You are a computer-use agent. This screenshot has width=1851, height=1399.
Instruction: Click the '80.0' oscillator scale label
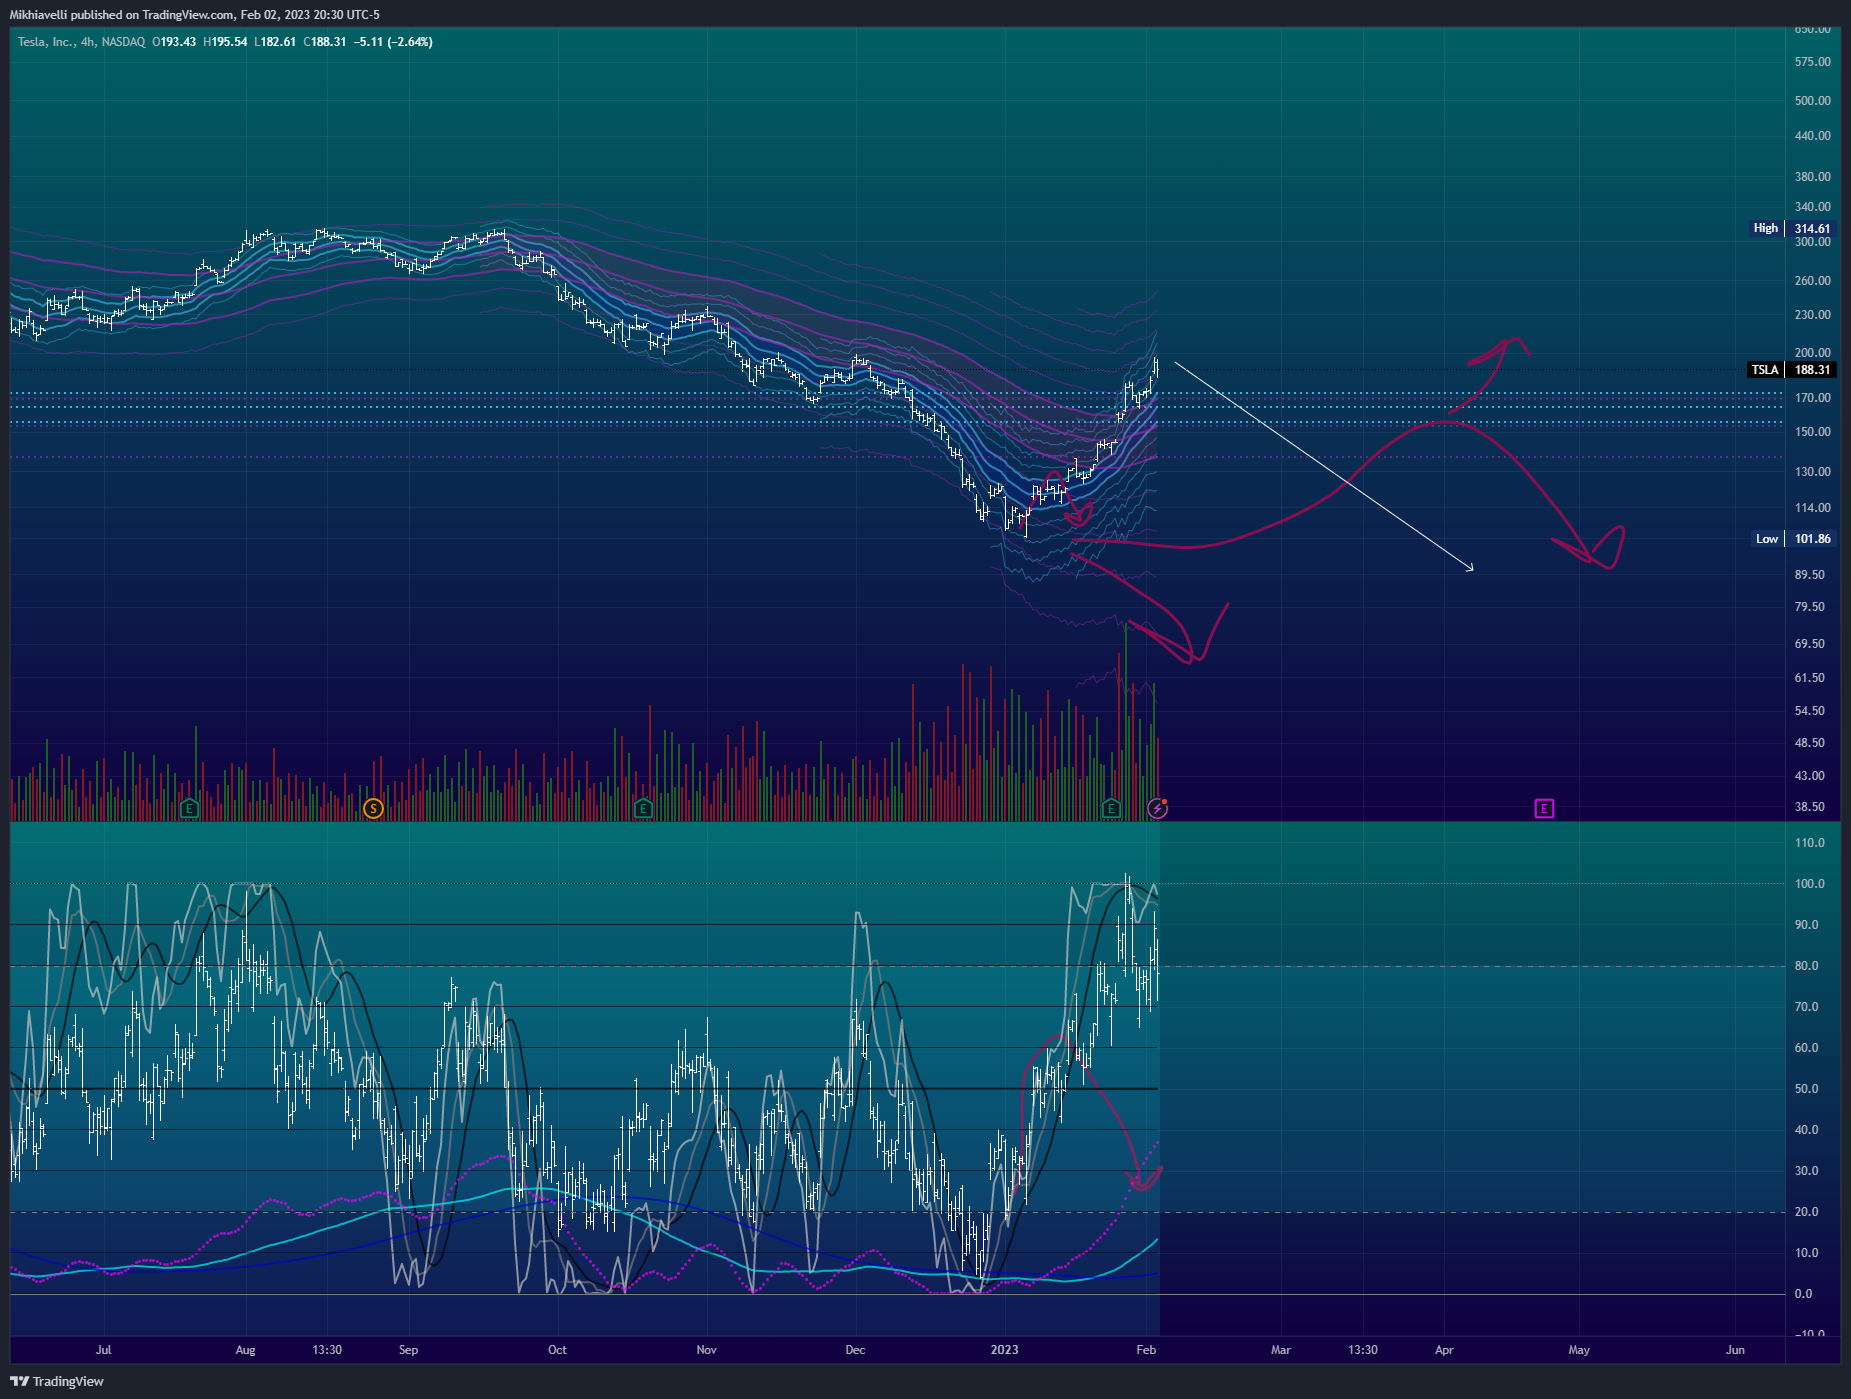pyautogui.click(x=1806, y=966)
